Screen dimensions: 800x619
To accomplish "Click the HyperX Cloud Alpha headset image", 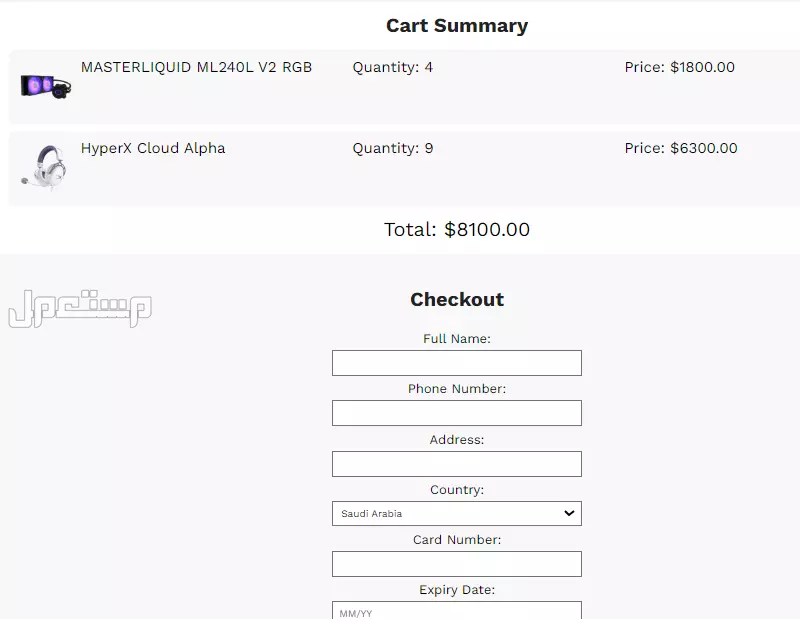I will [x=45, y=167].
